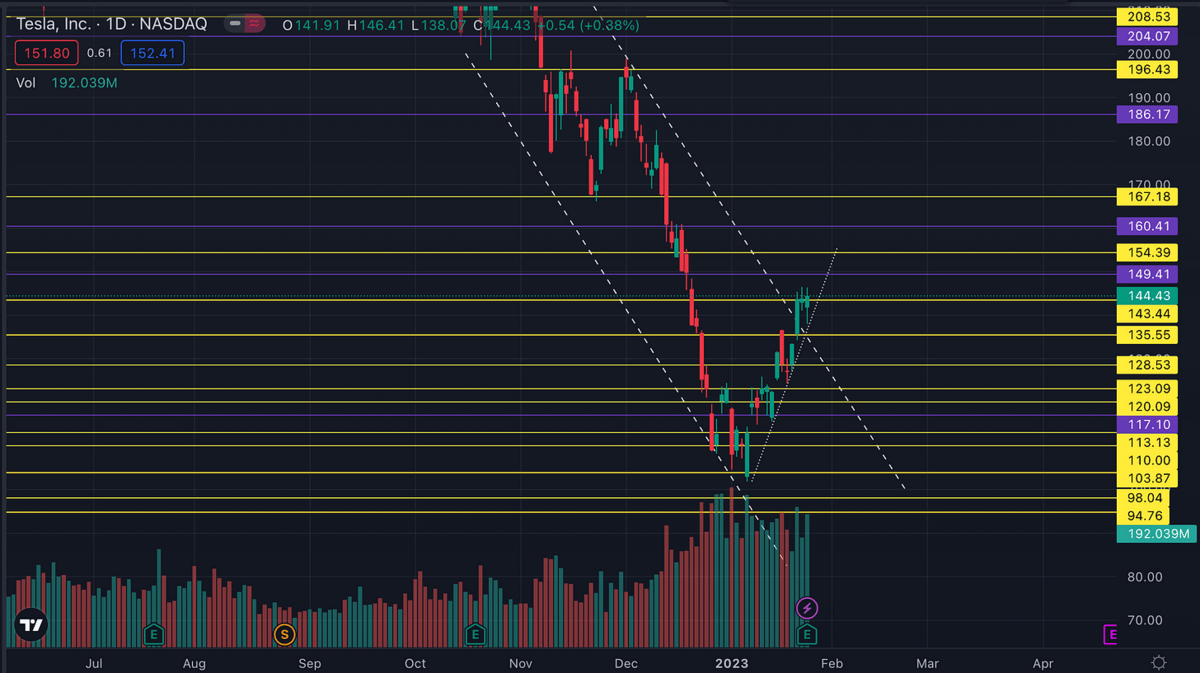Open the late-January earnings marker

pyautogui.click(x=807, y=634)
